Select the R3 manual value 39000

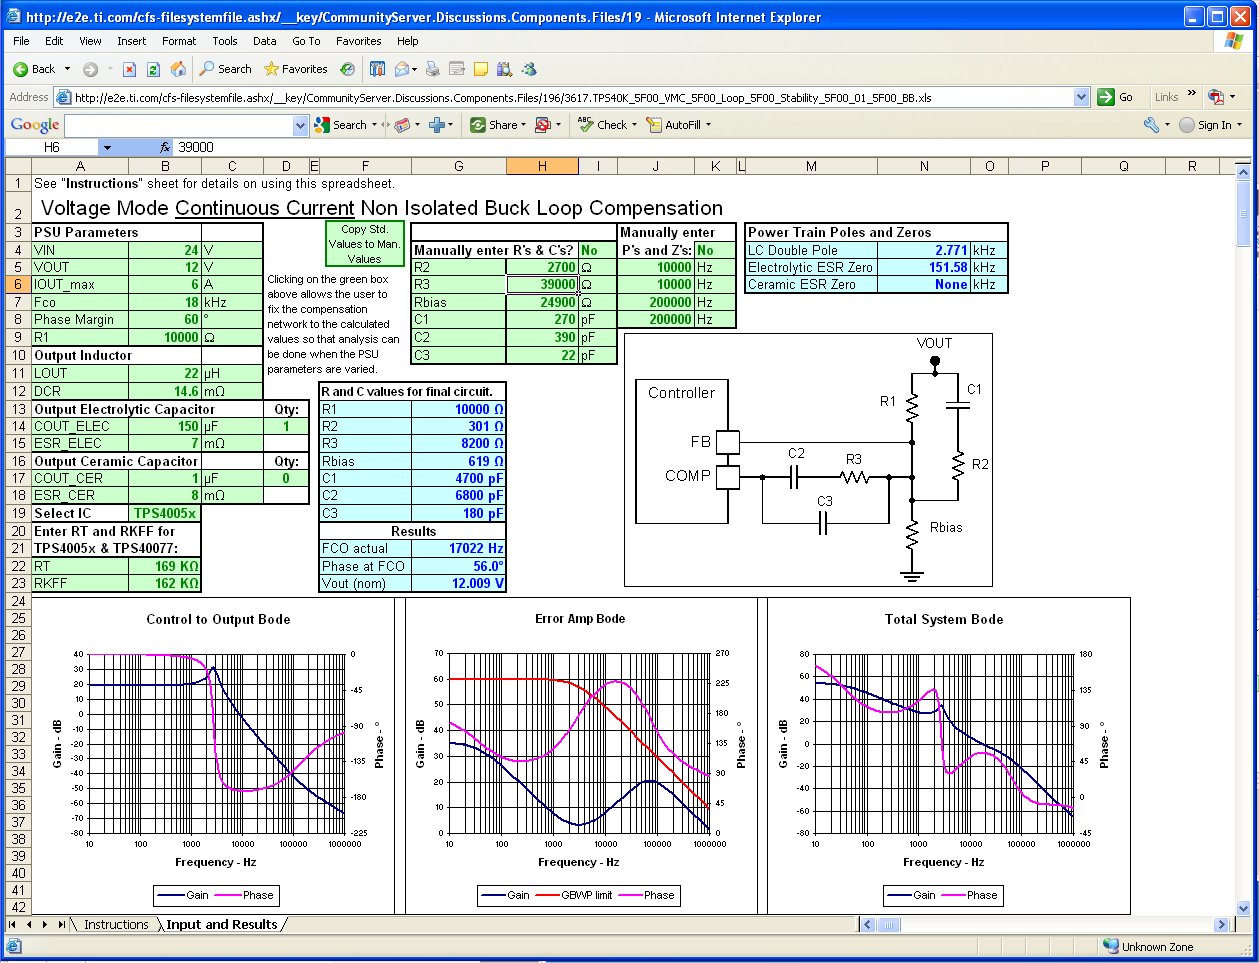coord(542,284)
